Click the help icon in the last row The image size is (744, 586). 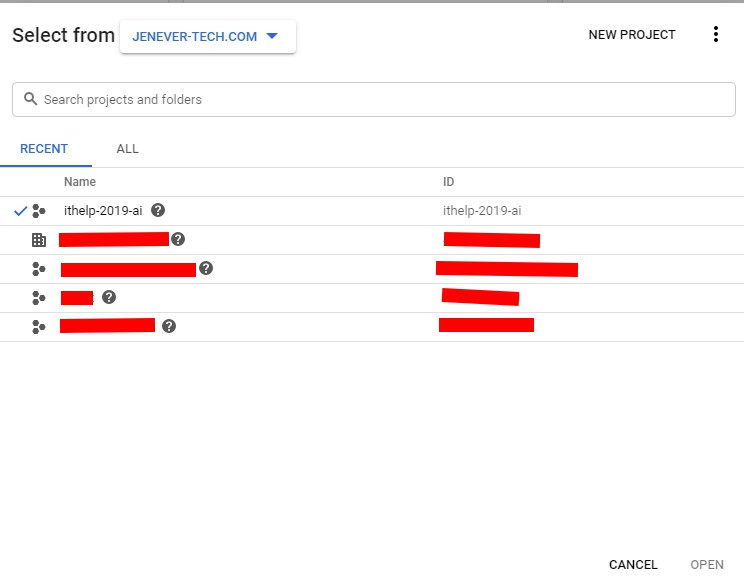click(169, 326)
